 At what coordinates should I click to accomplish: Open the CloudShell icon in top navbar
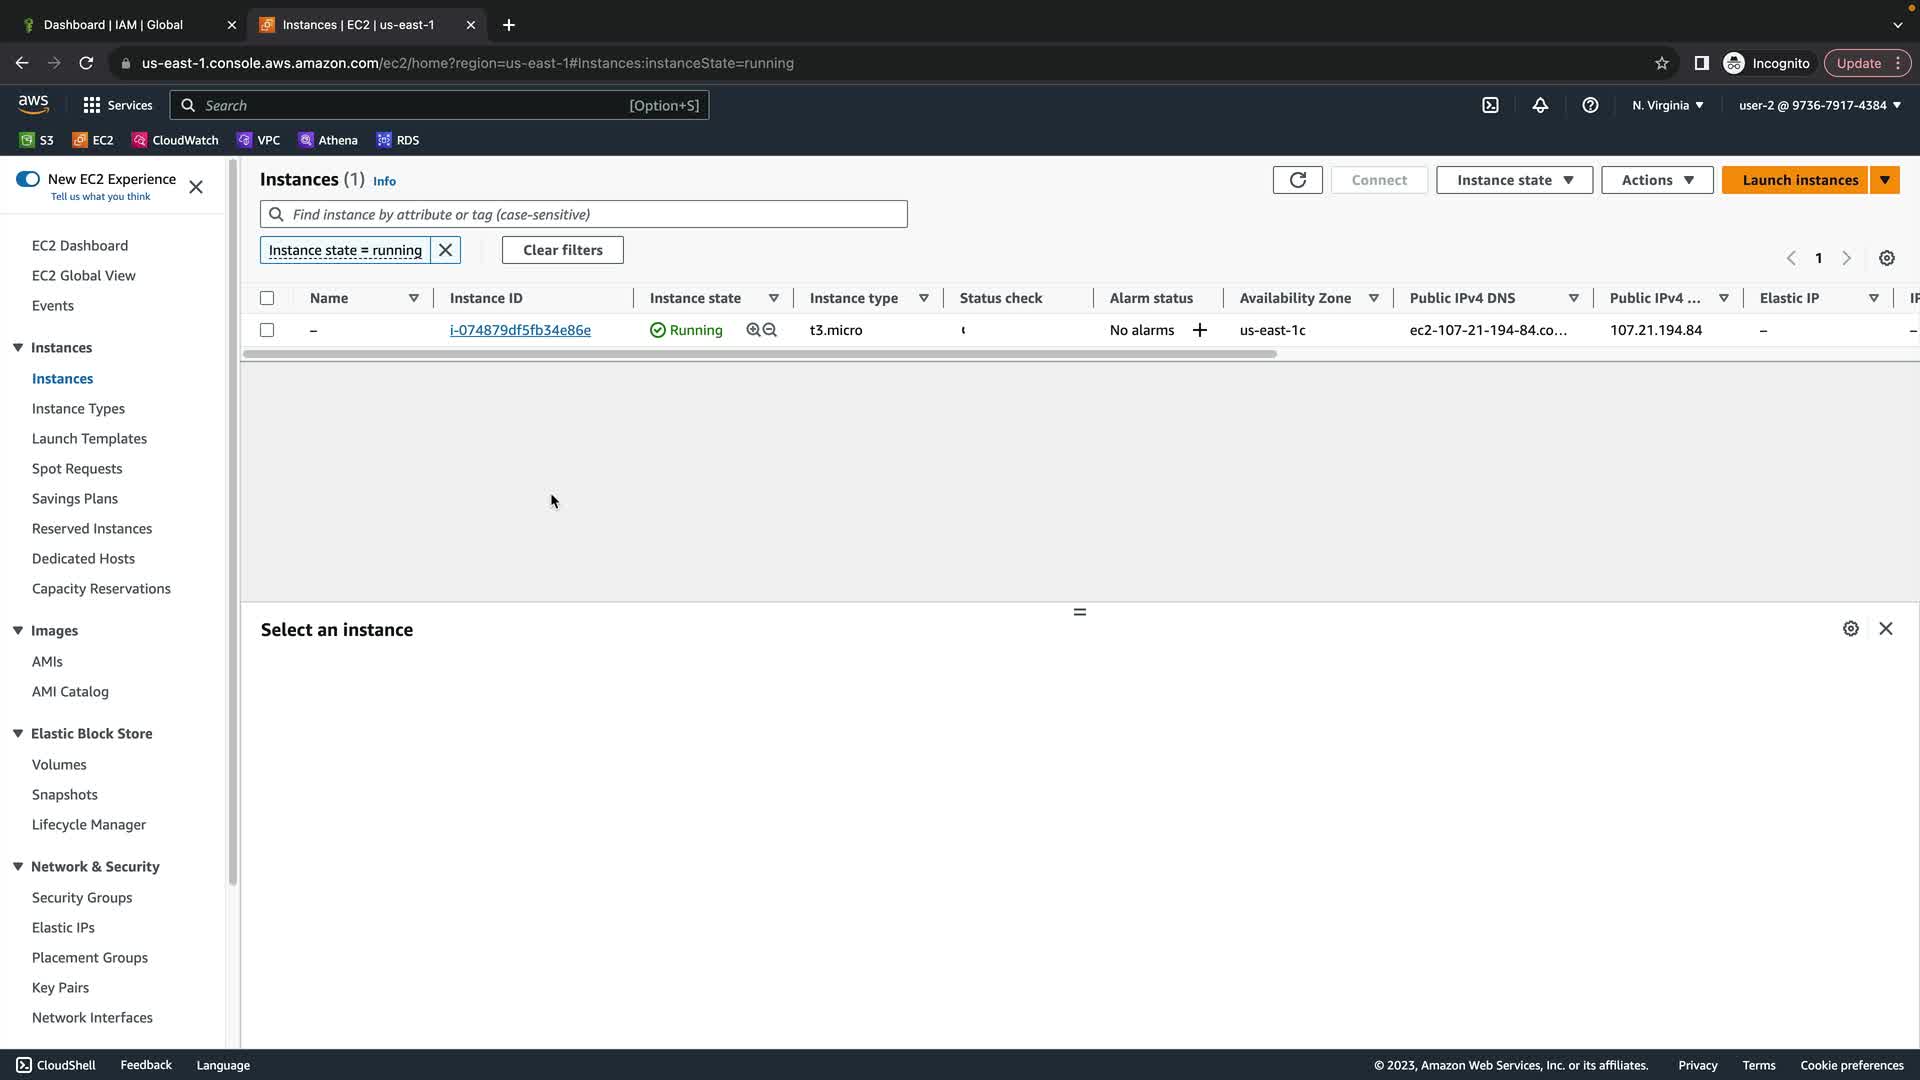click(x=1490, y=105)
